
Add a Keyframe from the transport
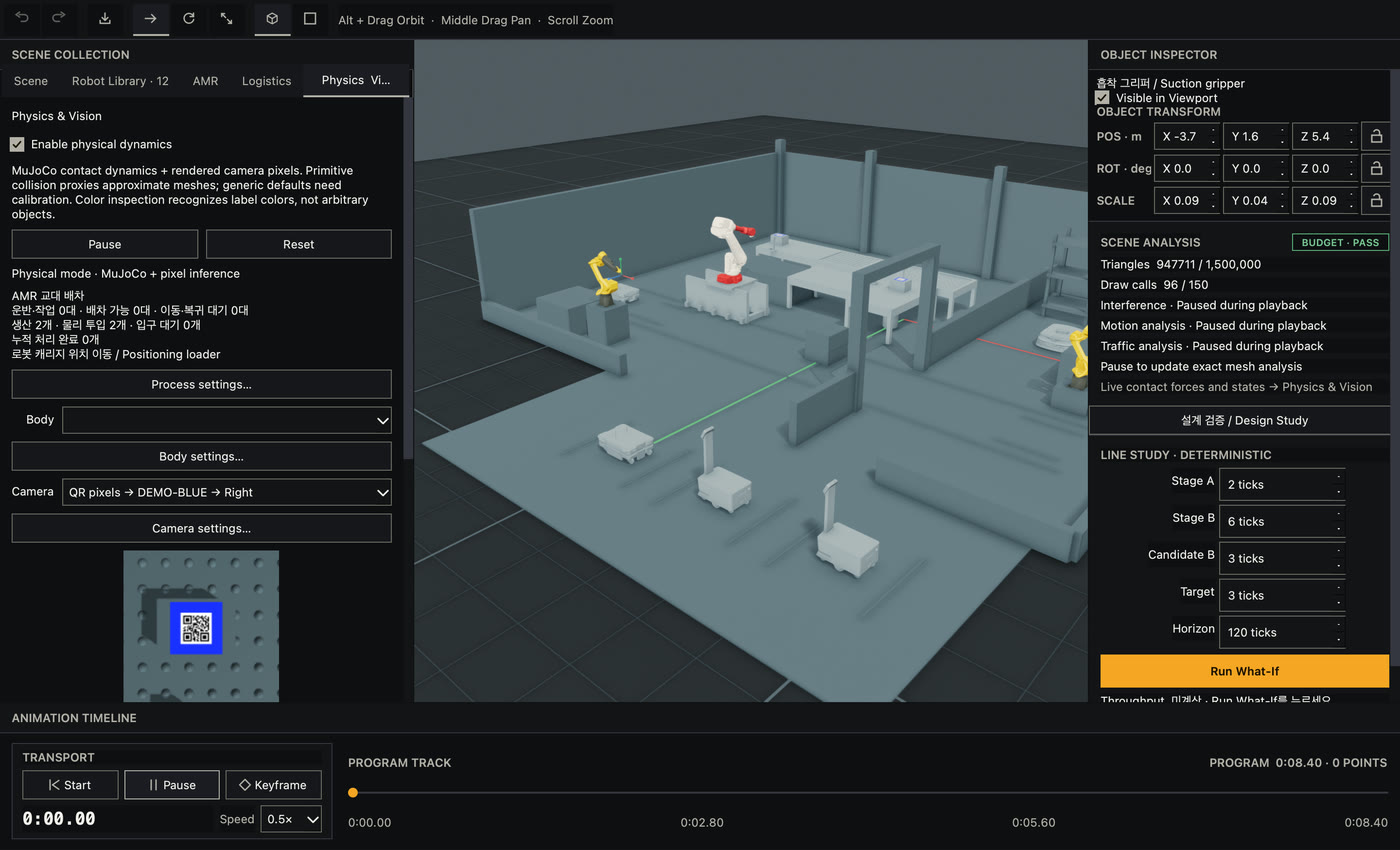(x=273, y=785)
